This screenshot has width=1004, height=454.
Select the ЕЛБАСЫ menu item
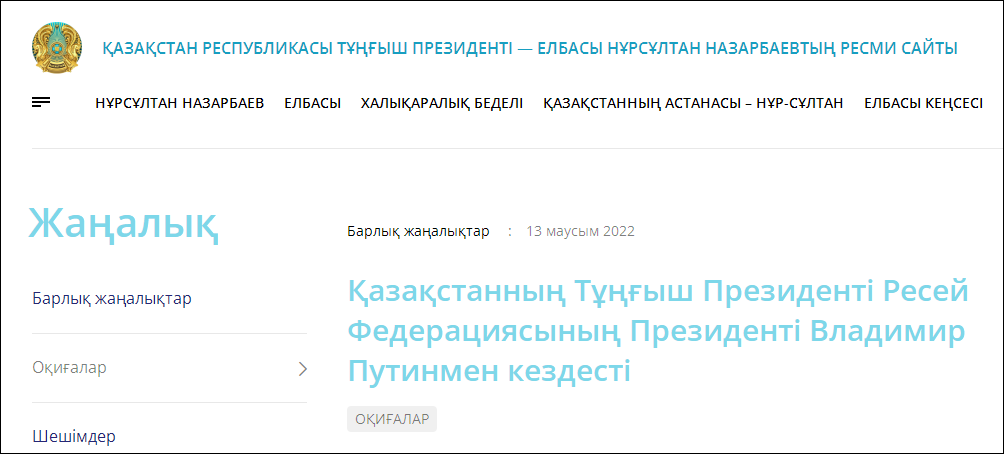(x=312, y=103)
